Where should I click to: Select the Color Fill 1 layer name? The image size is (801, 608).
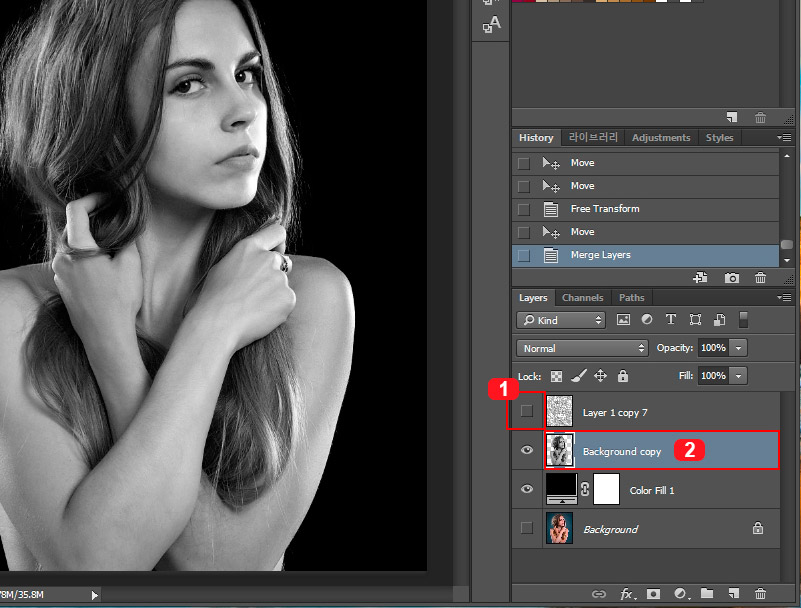pyautogui.click(x=652, y=490)
